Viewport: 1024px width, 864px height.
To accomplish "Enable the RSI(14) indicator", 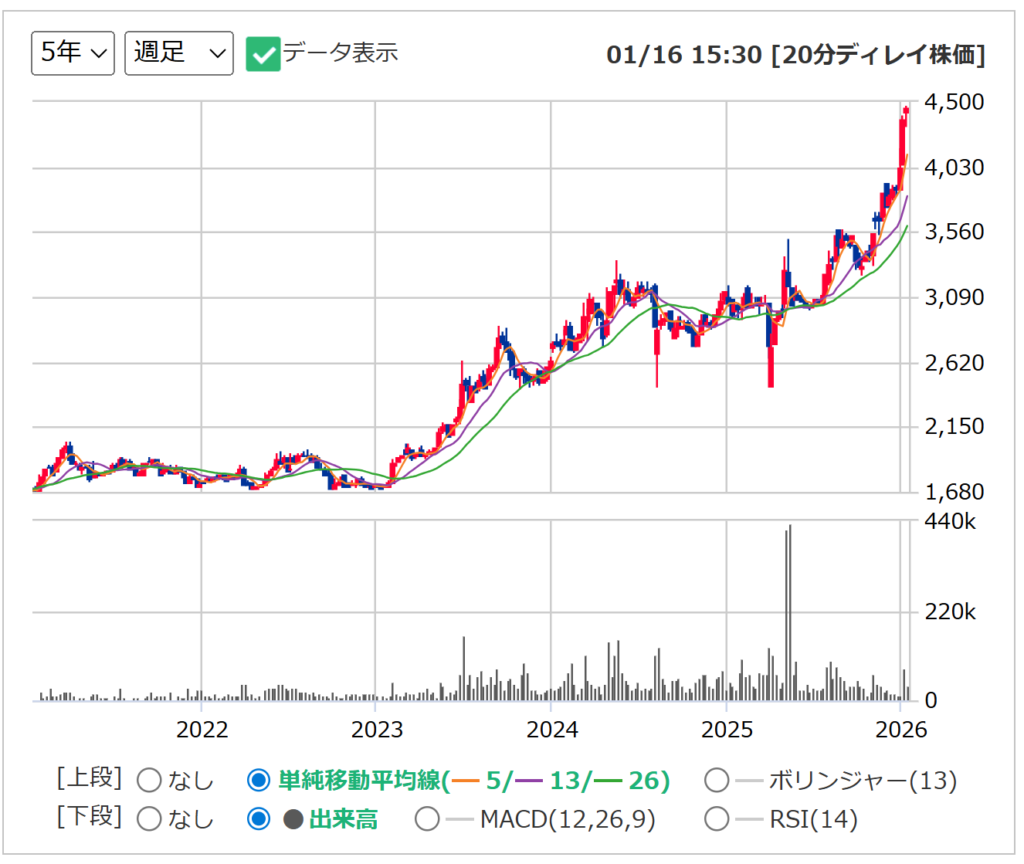I will (x=717, y=818).
